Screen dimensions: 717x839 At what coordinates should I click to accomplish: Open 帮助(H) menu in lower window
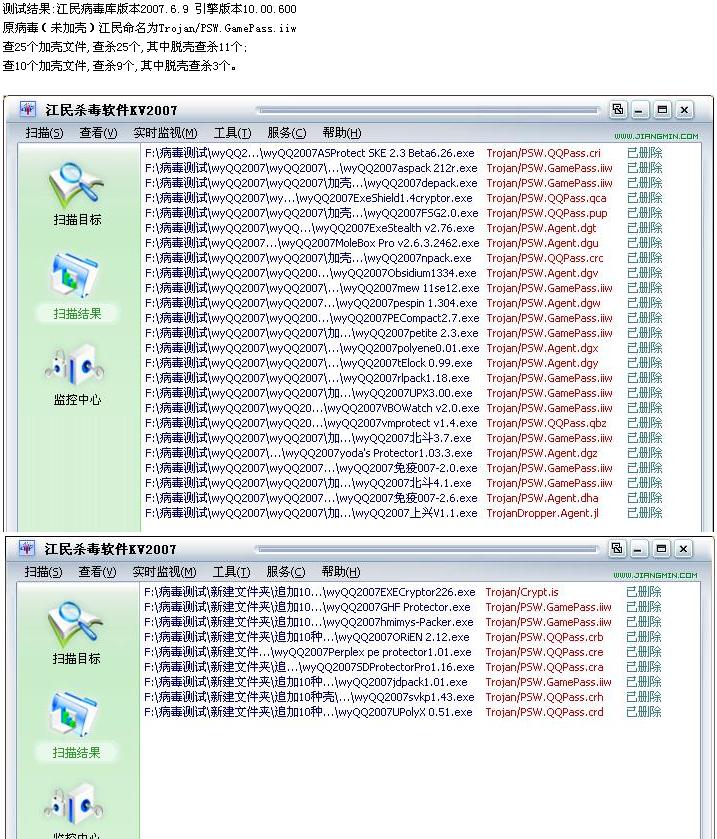point(341,571)
